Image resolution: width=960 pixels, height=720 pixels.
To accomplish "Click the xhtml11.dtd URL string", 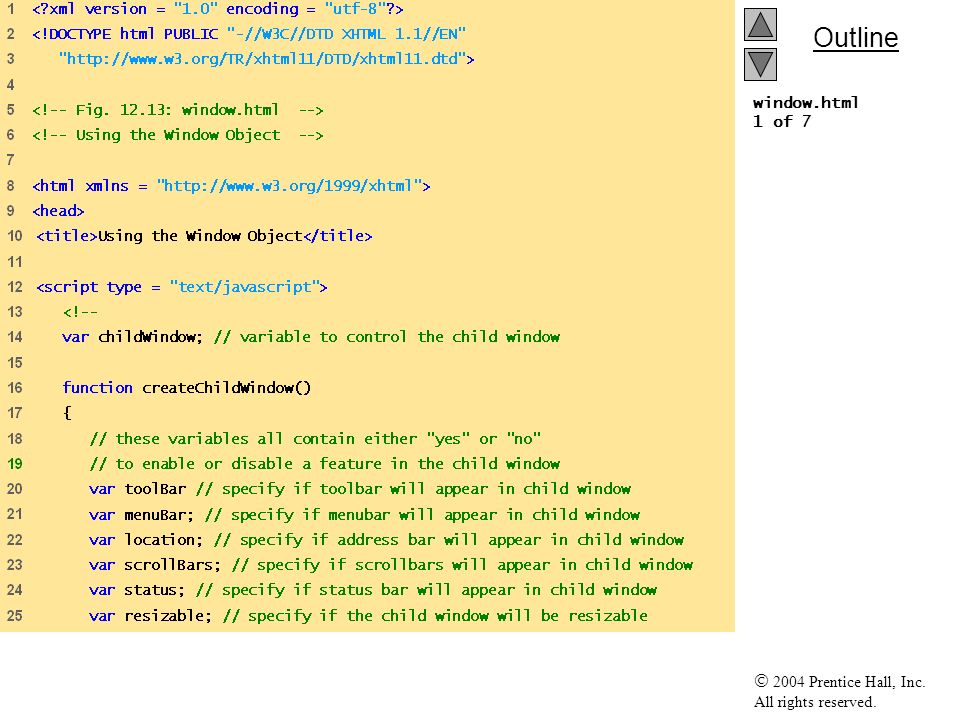I will 266,59.
